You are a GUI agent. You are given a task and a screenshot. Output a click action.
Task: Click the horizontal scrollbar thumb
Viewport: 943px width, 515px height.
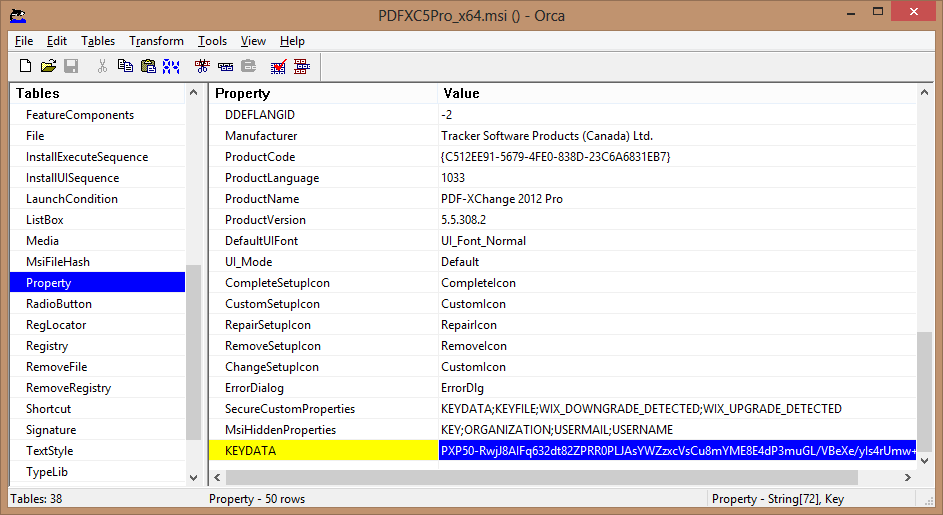[542, 478]
